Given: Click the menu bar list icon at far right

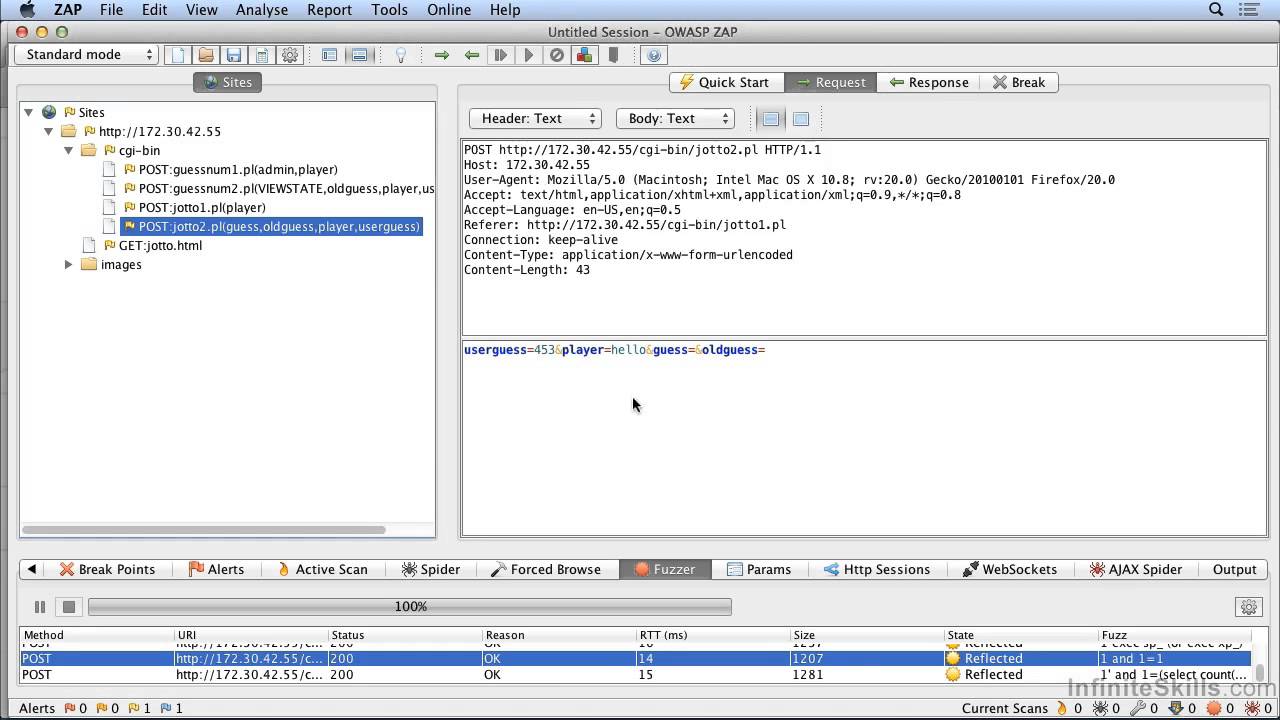Looking at the screenshot, I should [1248, 10].
